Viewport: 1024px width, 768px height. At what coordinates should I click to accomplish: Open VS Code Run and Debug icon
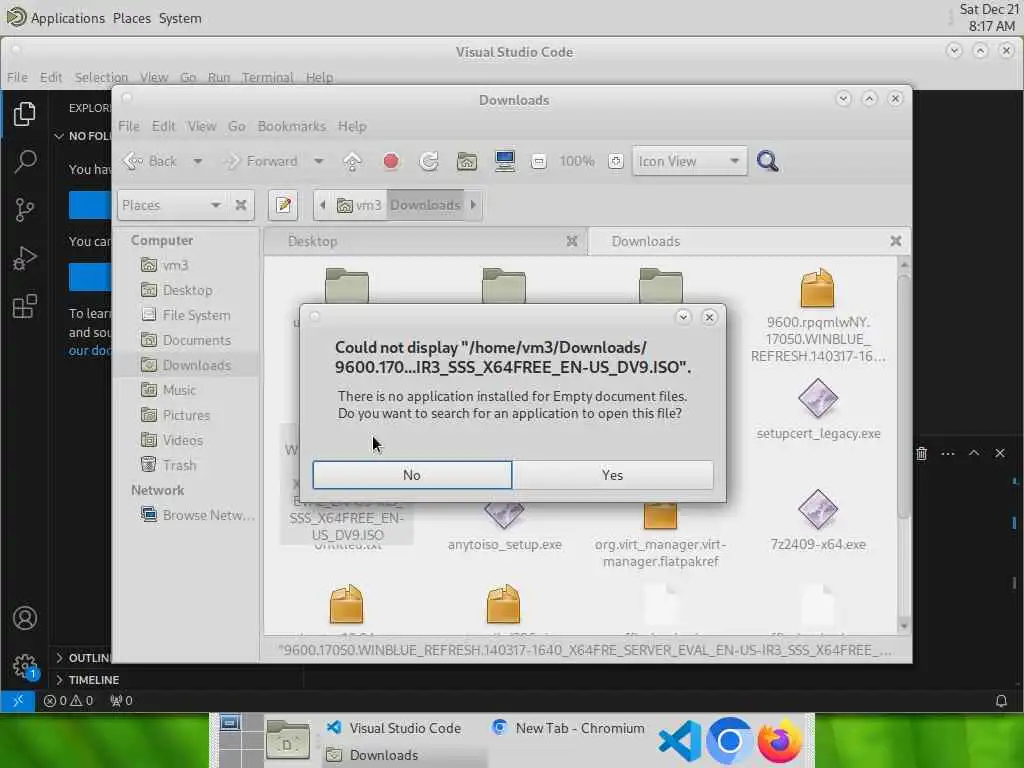click(25, 258)
